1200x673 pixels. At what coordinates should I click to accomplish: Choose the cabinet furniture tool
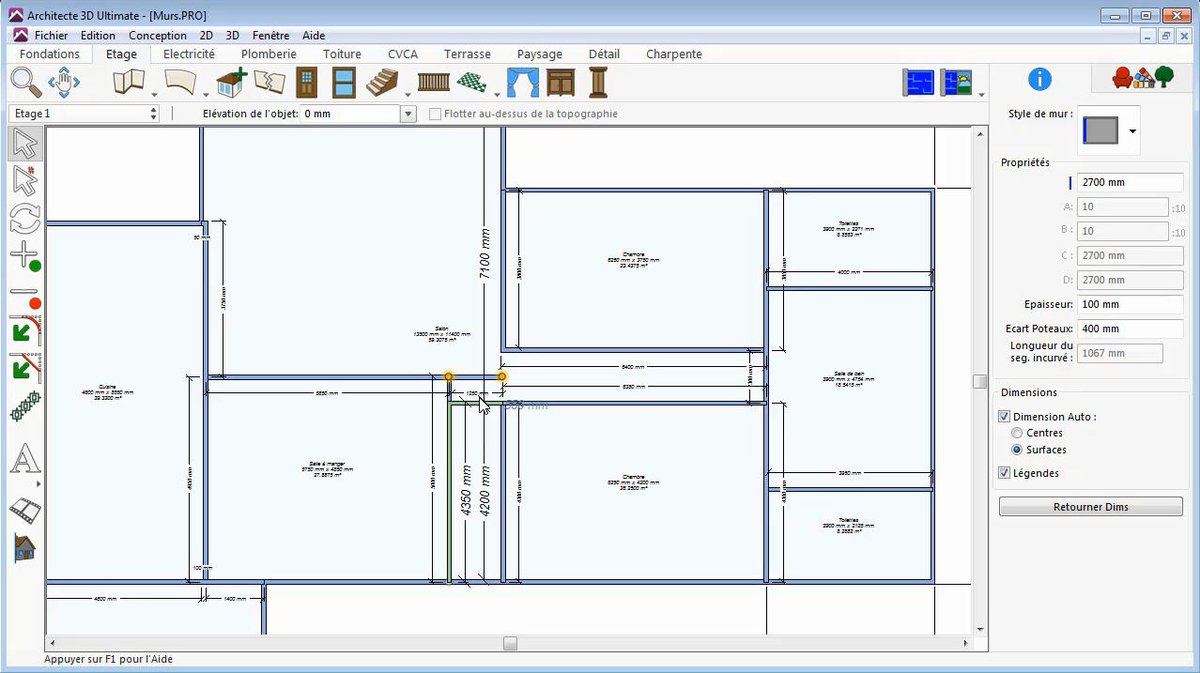pyautogui.click(x=561, y=82)
